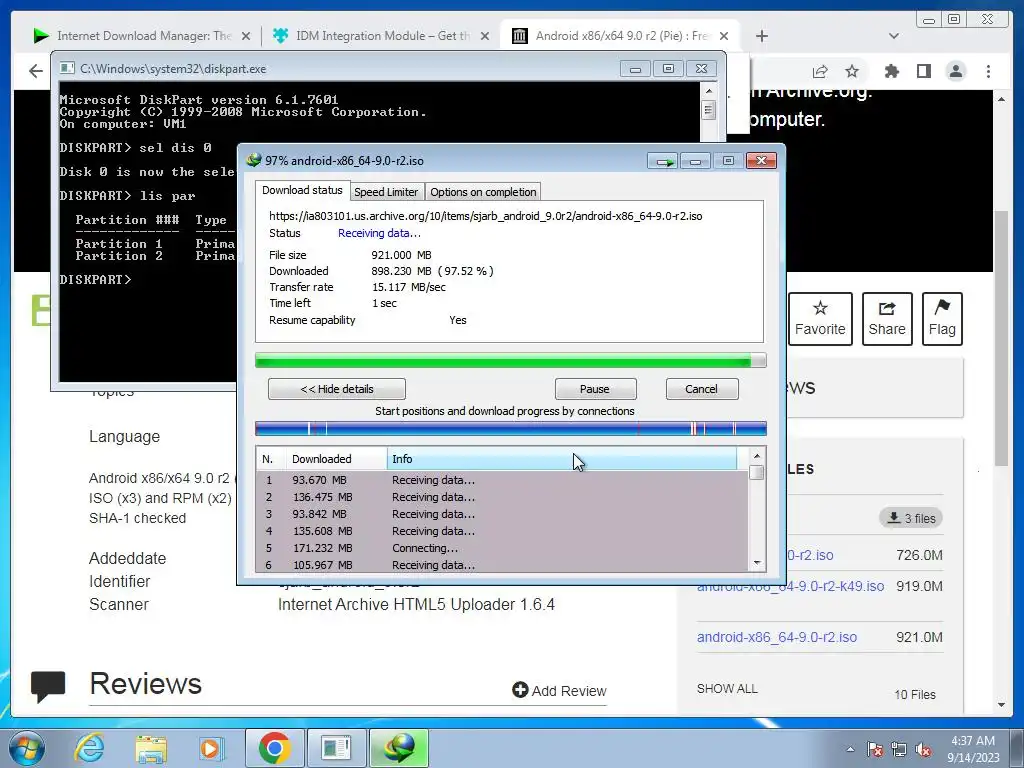
Task: Click the Flag button on archive page
Action: pos(942,319)
